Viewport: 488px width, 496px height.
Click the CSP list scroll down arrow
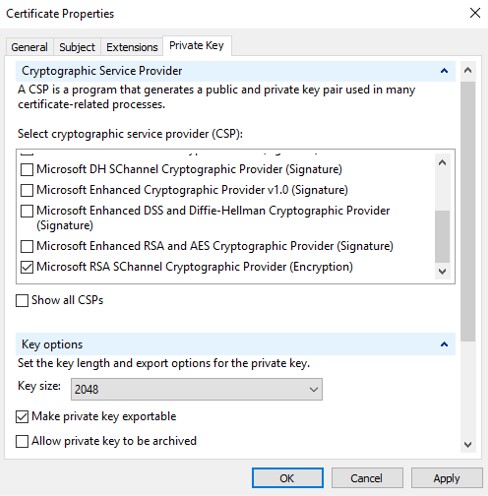442,271
